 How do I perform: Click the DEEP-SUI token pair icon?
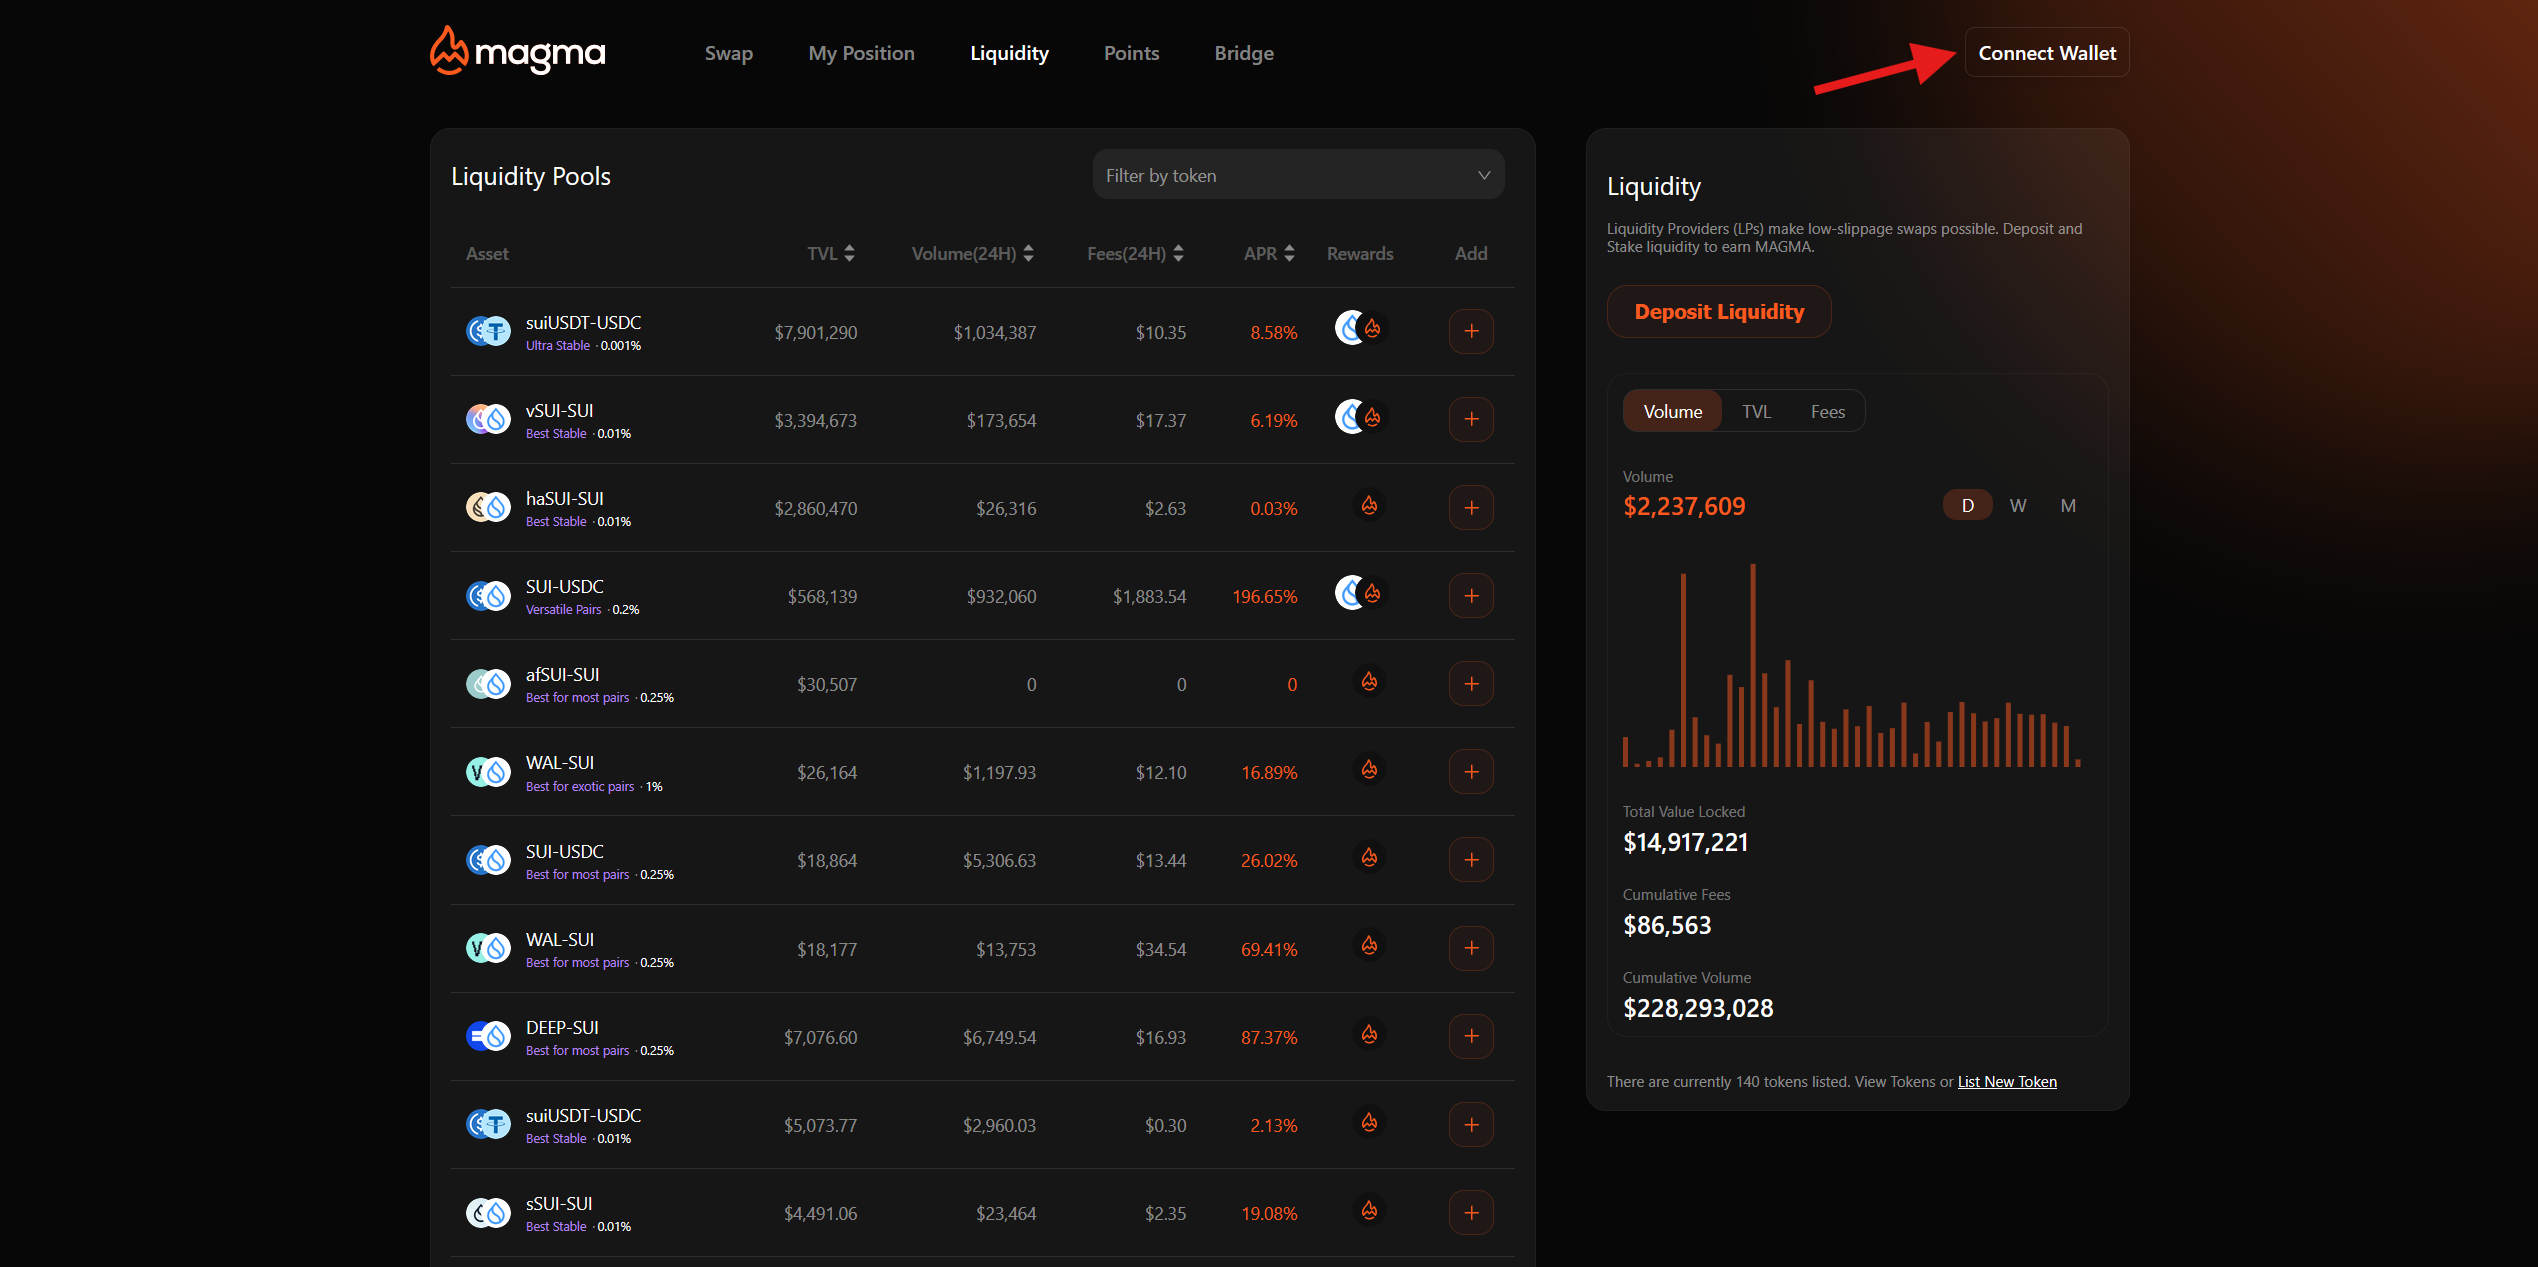tap(488, 1036)
